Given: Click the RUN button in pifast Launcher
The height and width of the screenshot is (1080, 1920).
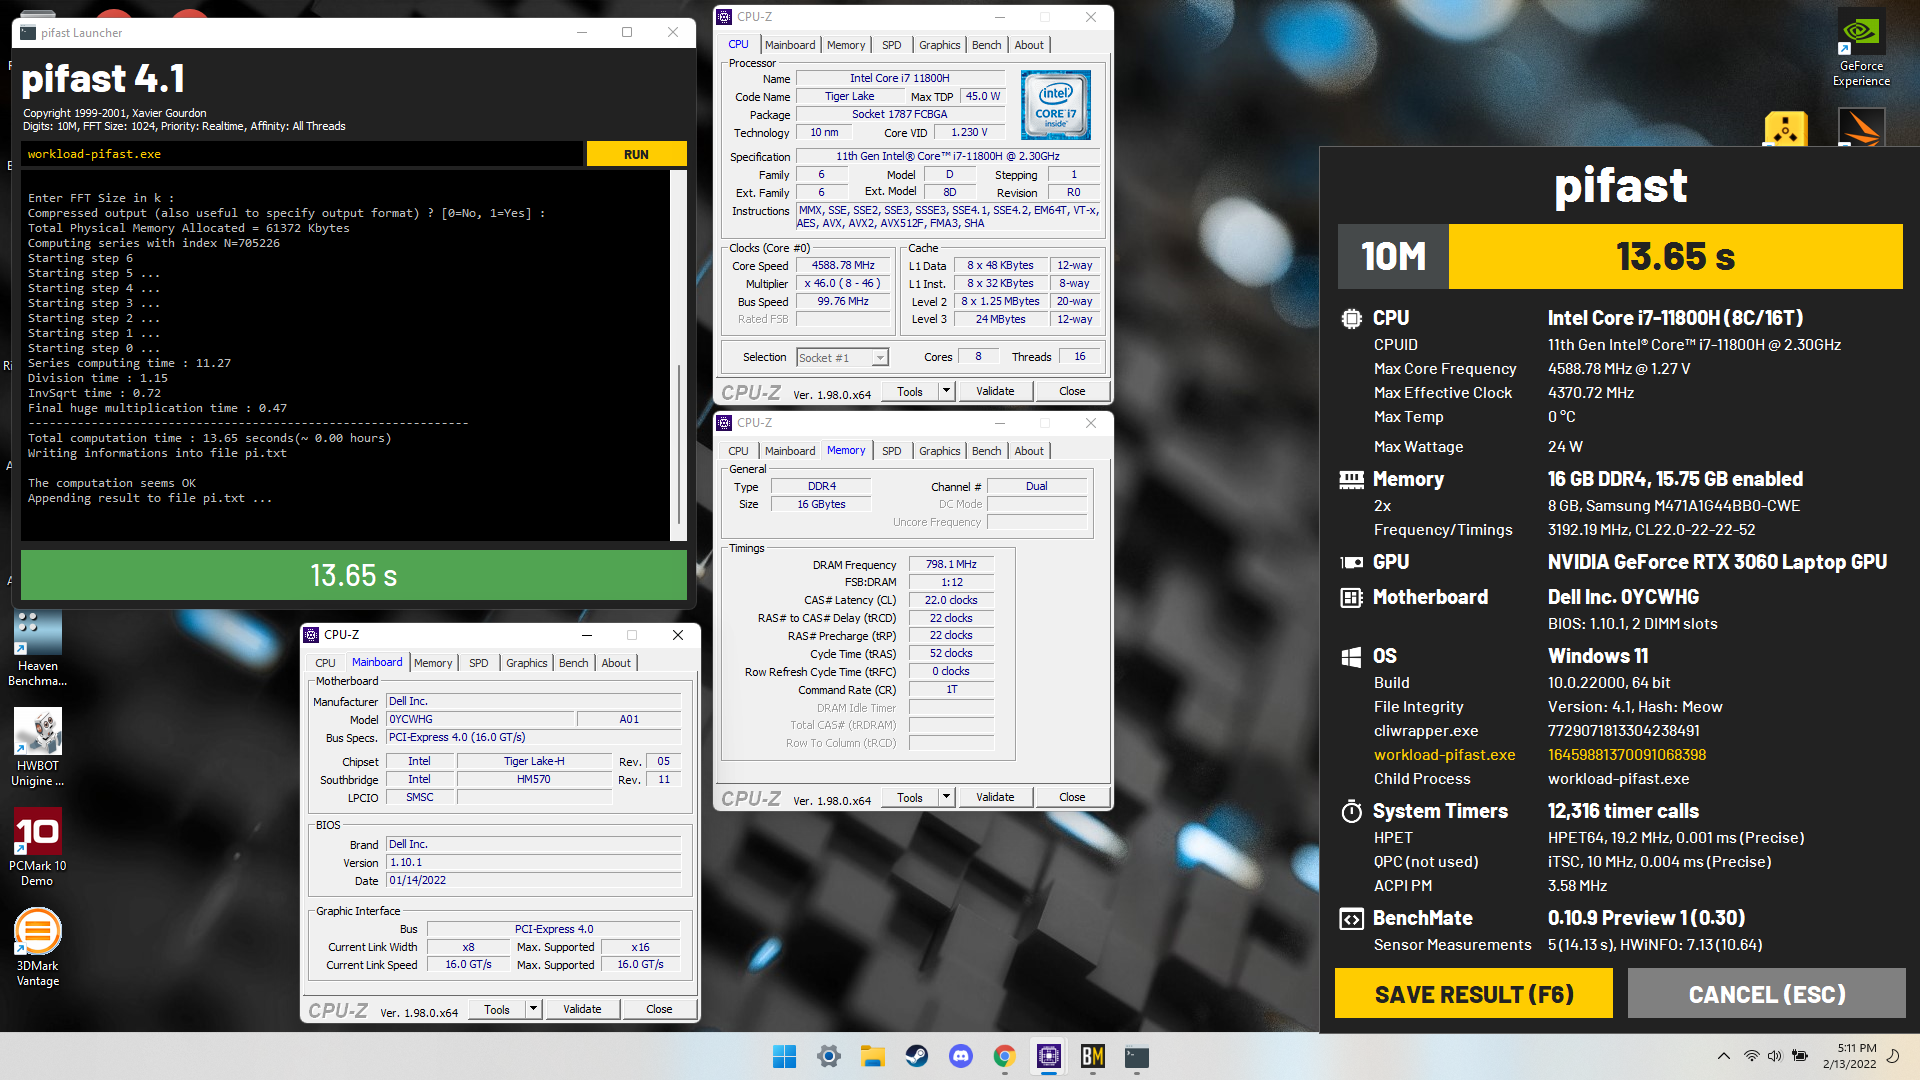Looking at the screenshot, I should point(636,154).
